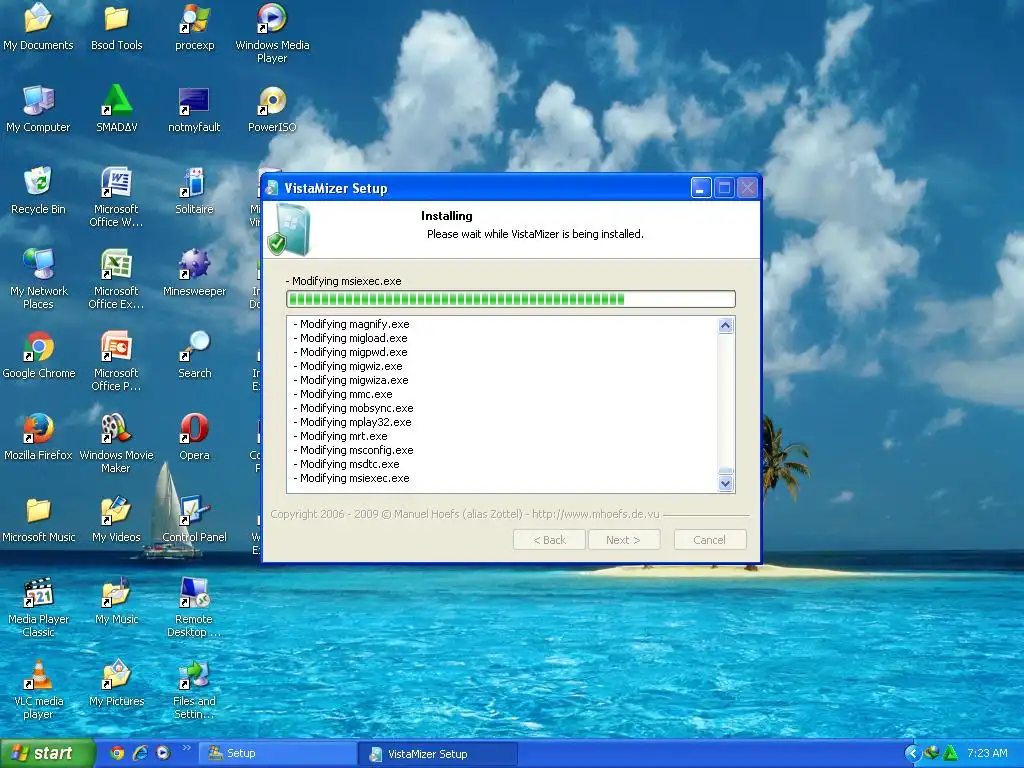Open My Computer icon

pos(38,109)
